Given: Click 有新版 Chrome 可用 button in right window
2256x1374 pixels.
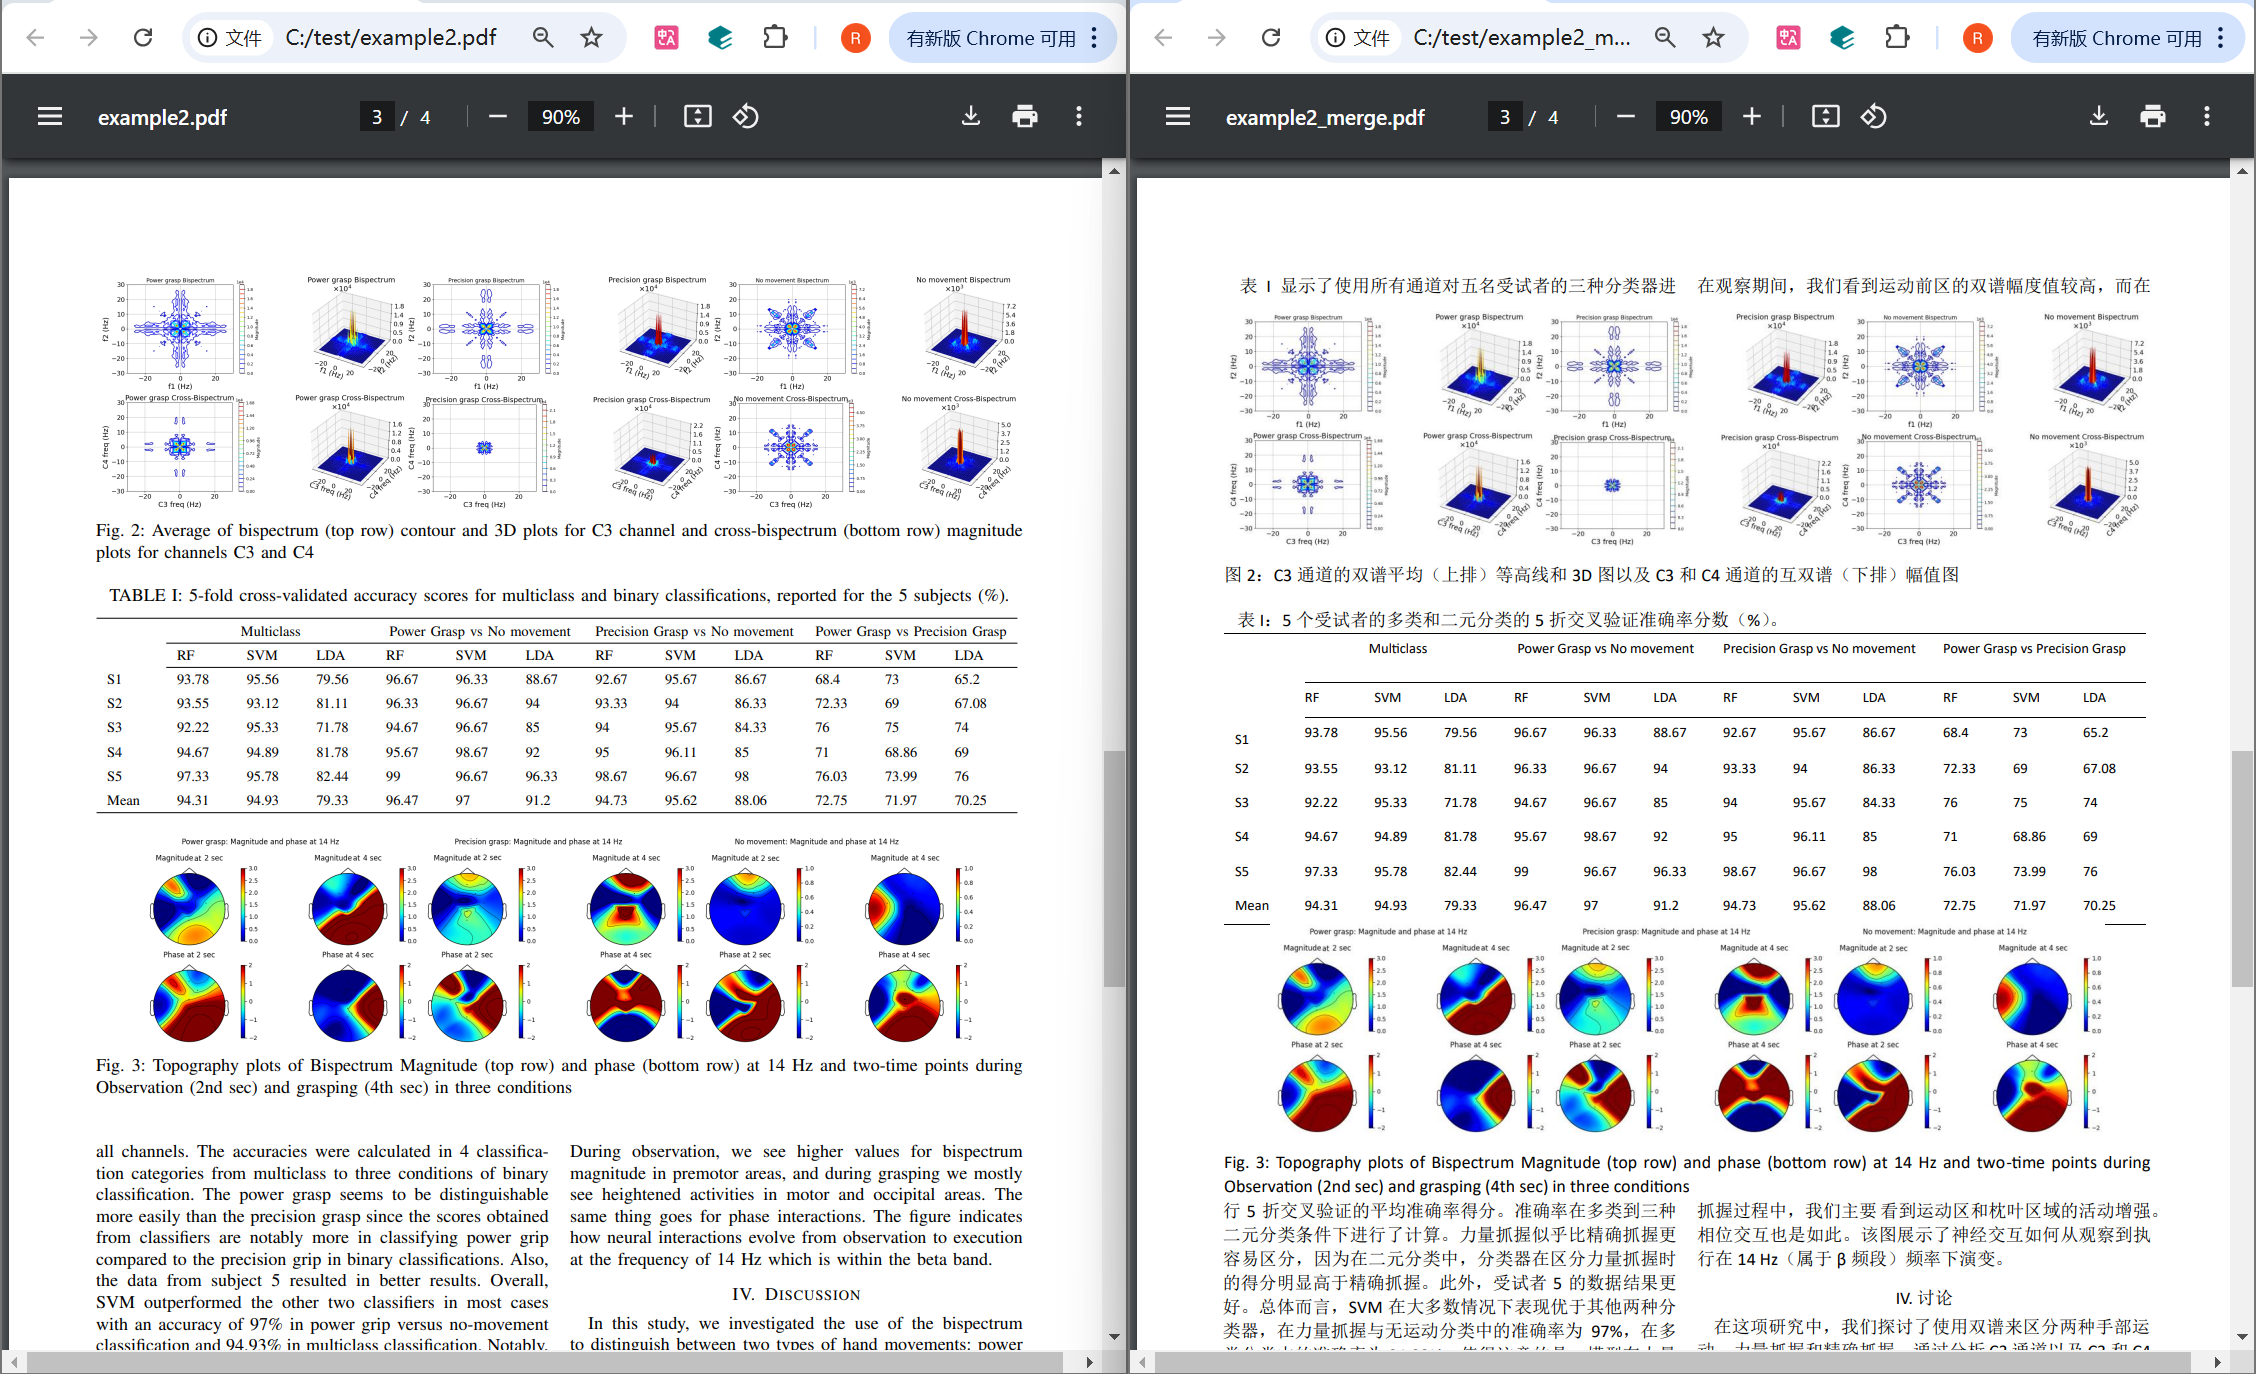Looking at the screenshot, I should pyautogui.click(x=2116, y=38).
